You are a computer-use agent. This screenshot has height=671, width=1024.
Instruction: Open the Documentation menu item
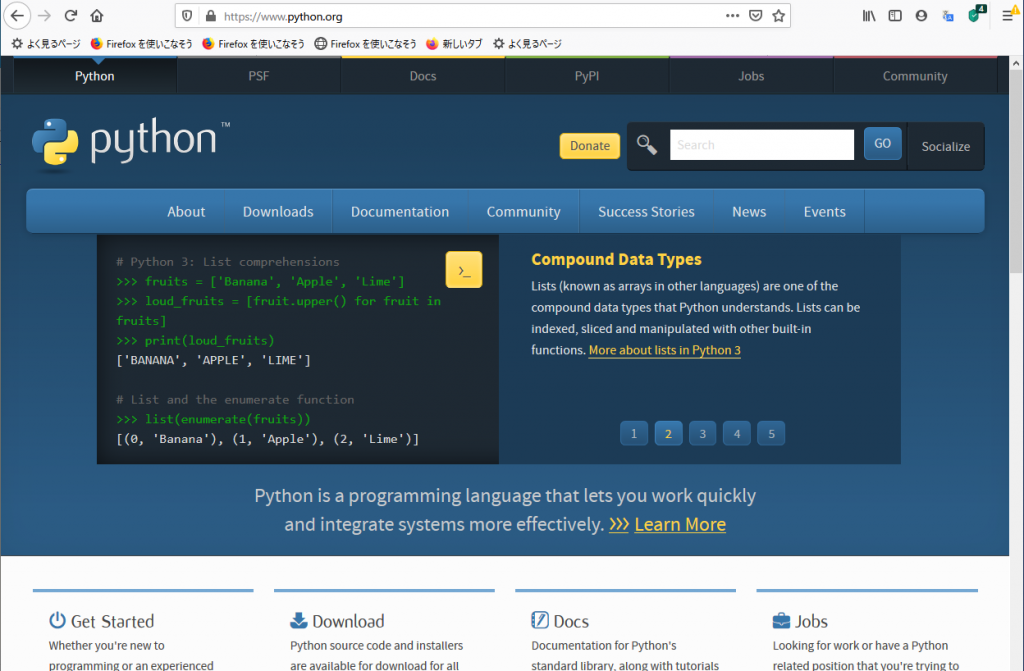(x=400, y=212)
